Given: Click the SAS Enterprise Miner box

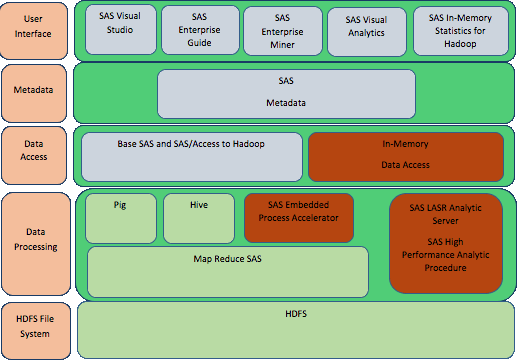Looking at the screenshot, I should click(283, 31).
